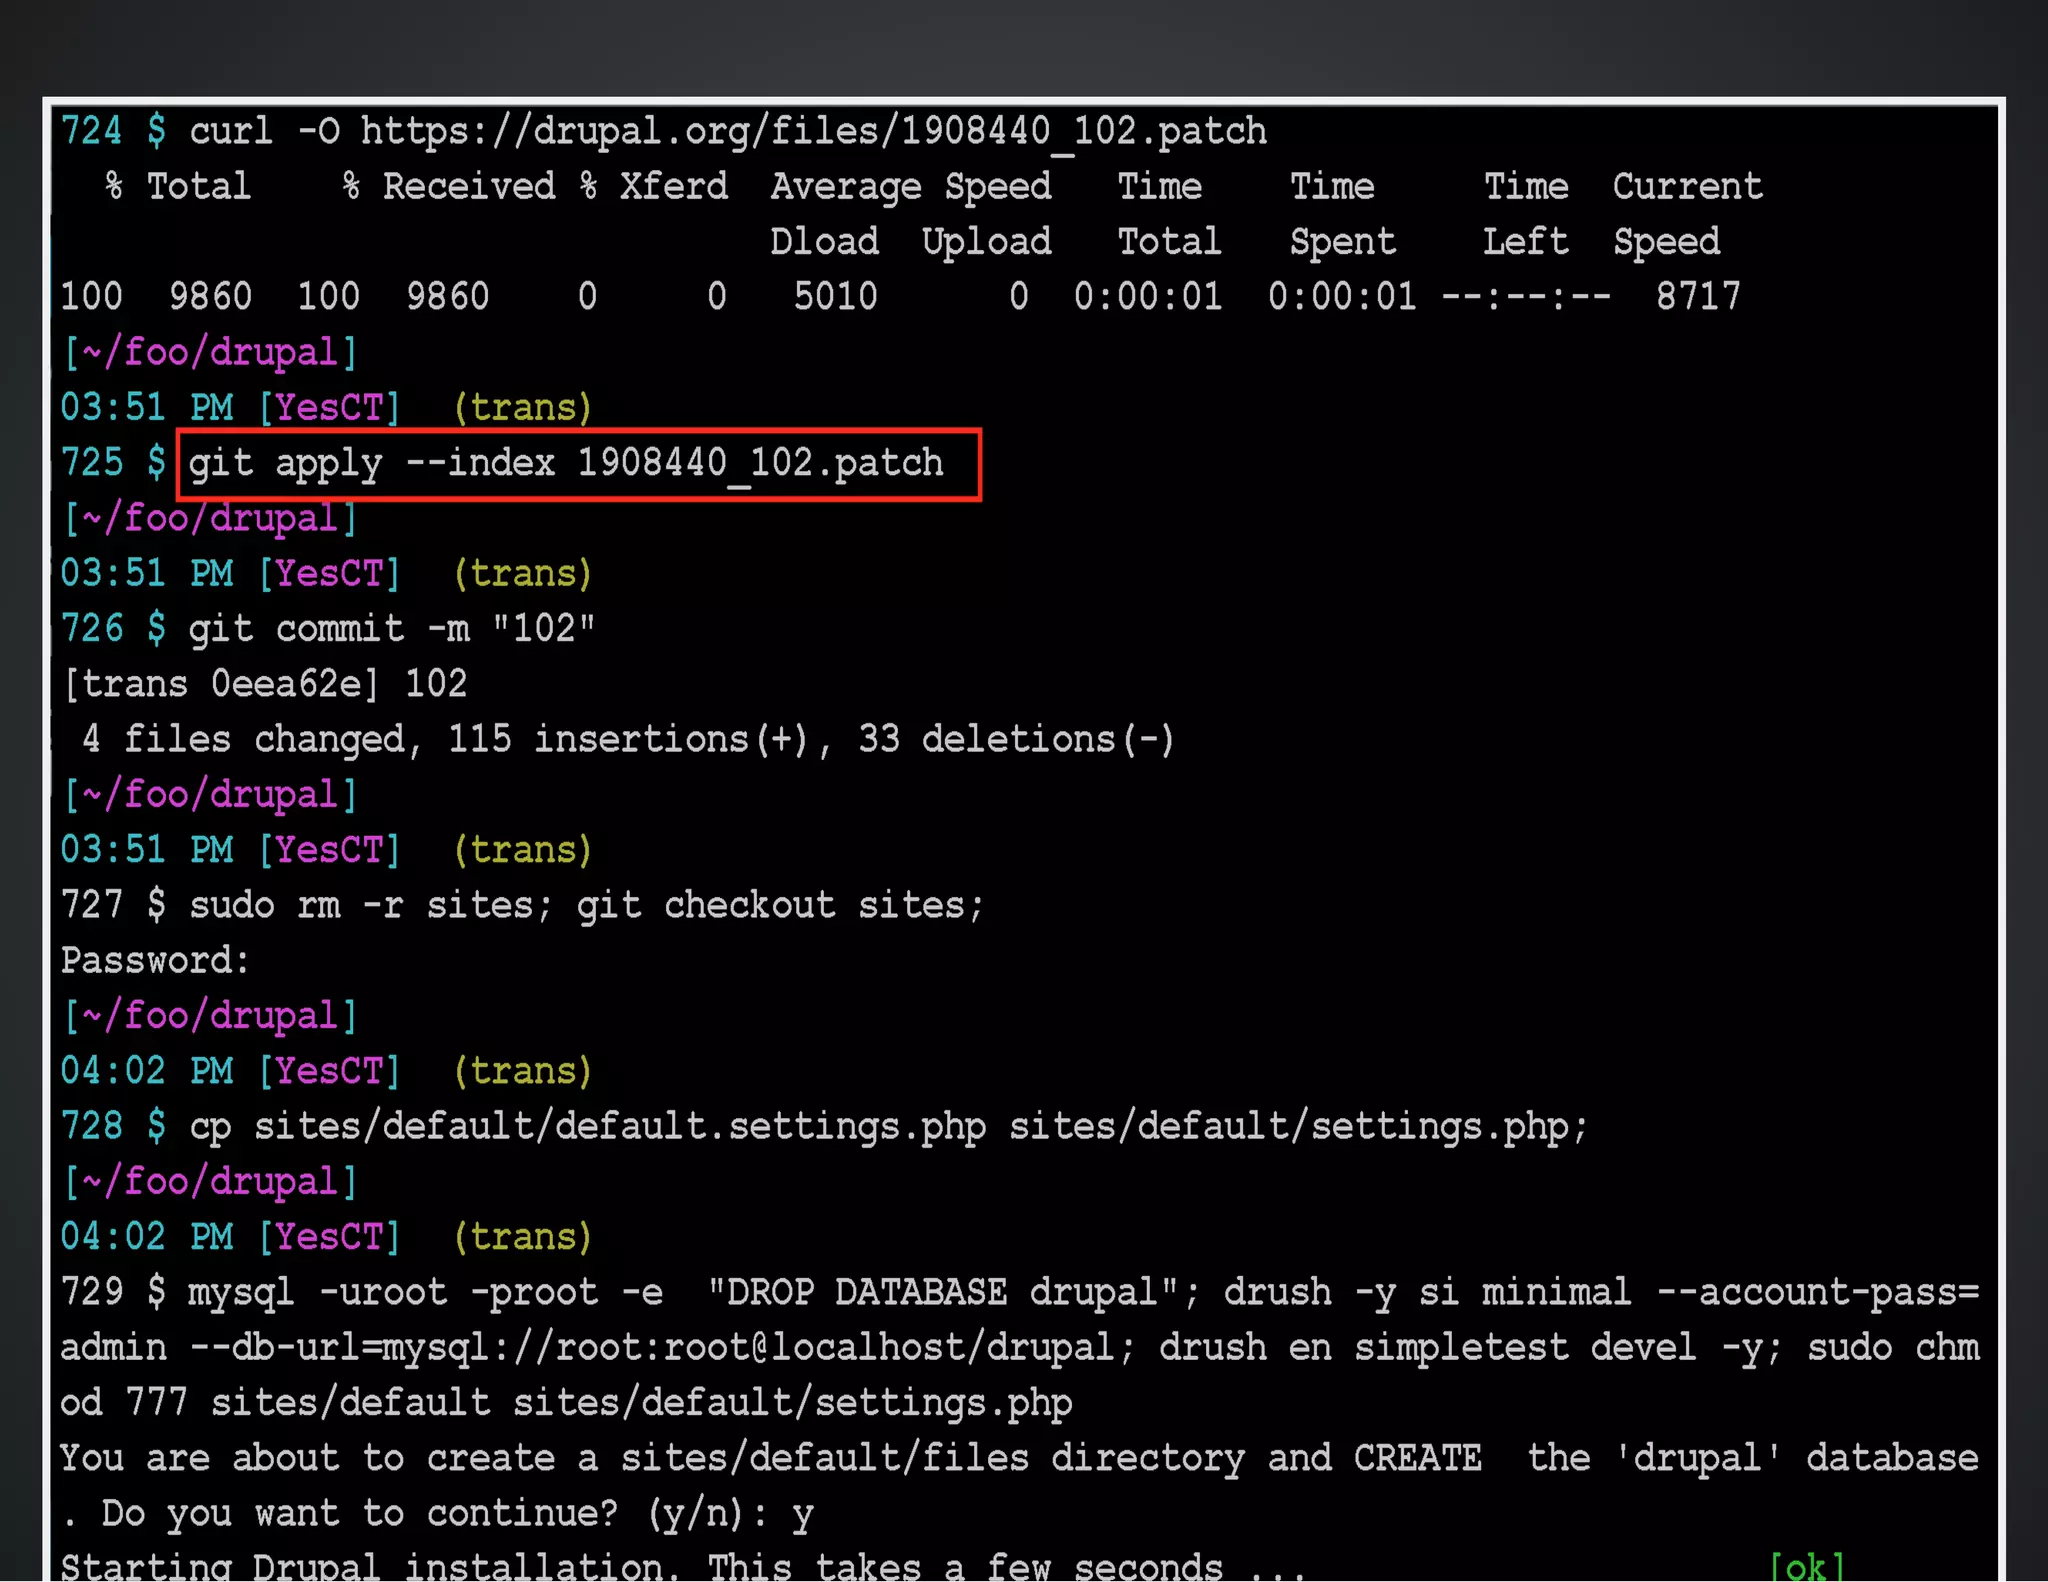Click the curl download URL text

tap(812, 131)
